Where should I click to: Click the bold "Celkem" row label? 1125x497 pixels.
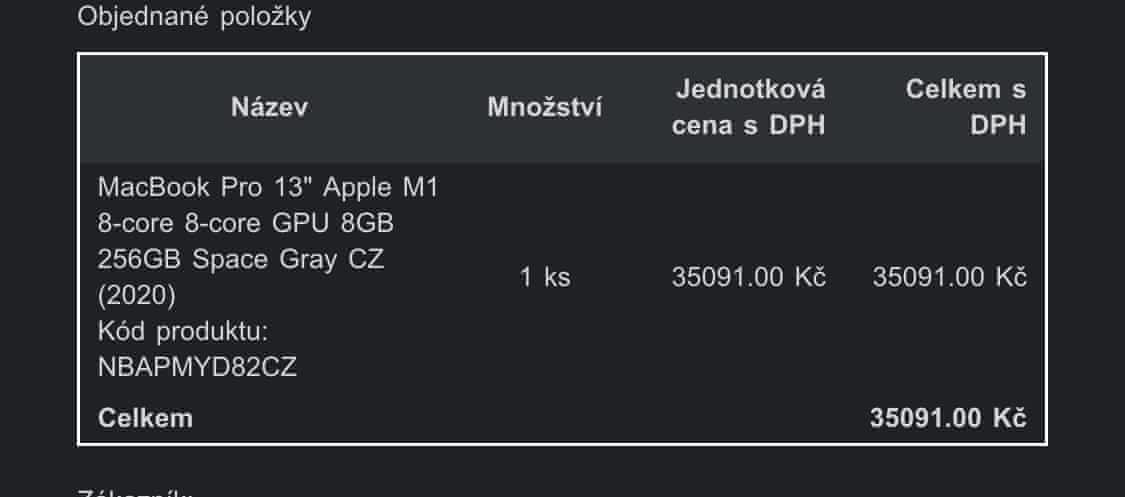(145, 418)
